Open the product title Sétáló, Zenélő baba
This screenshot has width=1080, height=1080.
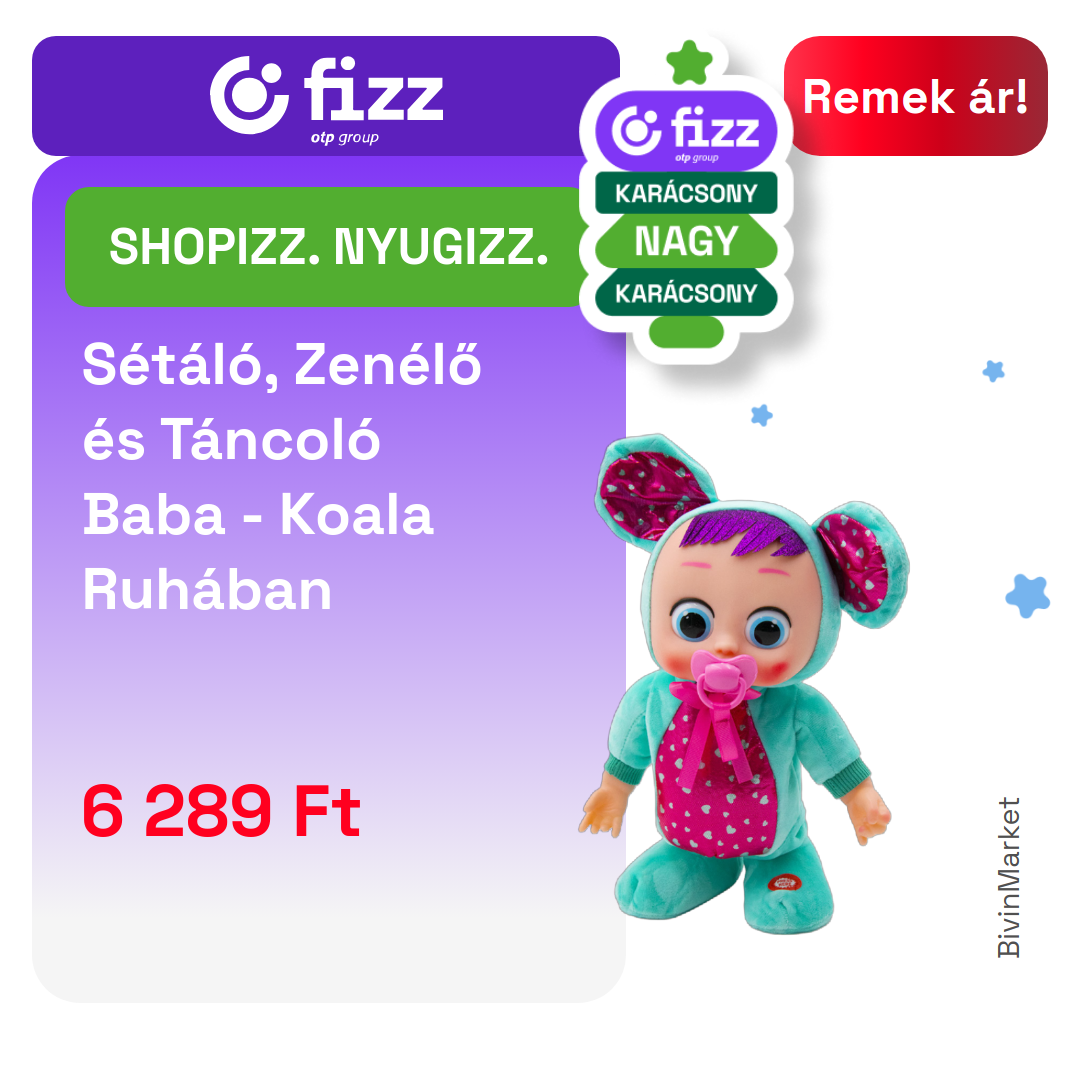(282, 477)
